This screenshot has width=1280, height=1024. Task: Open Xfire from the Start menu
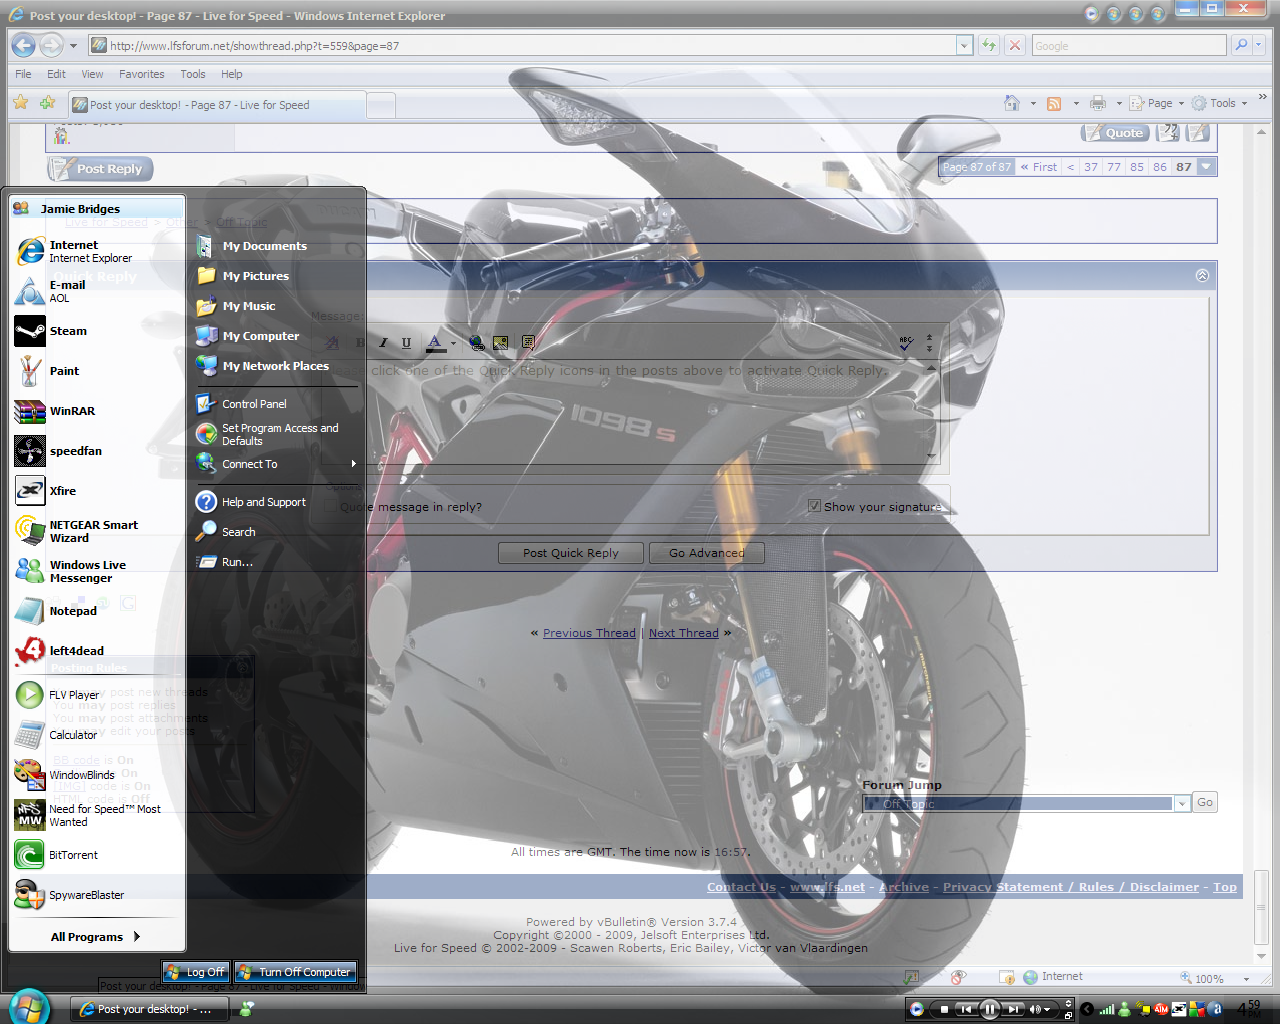(x=97, y=491)
